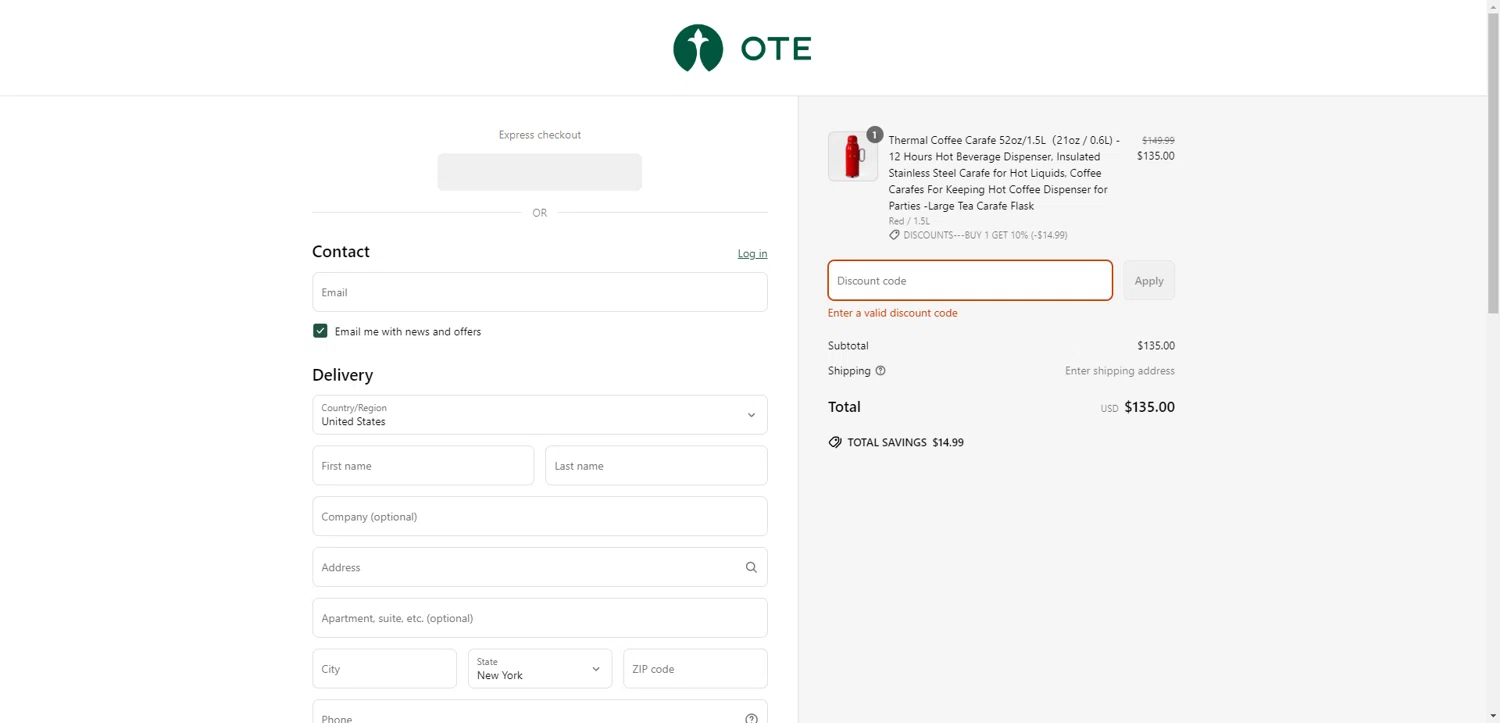Click the Contact section heading
1500x723 pixels.
[341, 252]
